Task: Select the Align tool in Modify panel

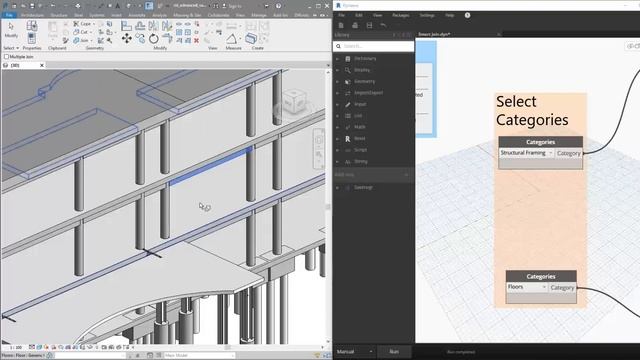Action: coord(127,26)
